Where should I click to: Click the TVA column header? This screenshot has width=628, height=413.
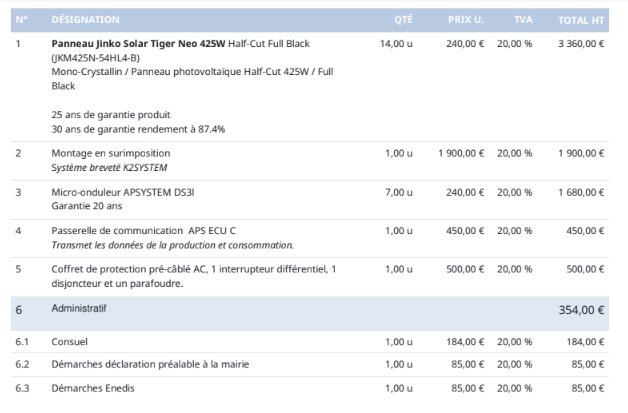point(523,20)
